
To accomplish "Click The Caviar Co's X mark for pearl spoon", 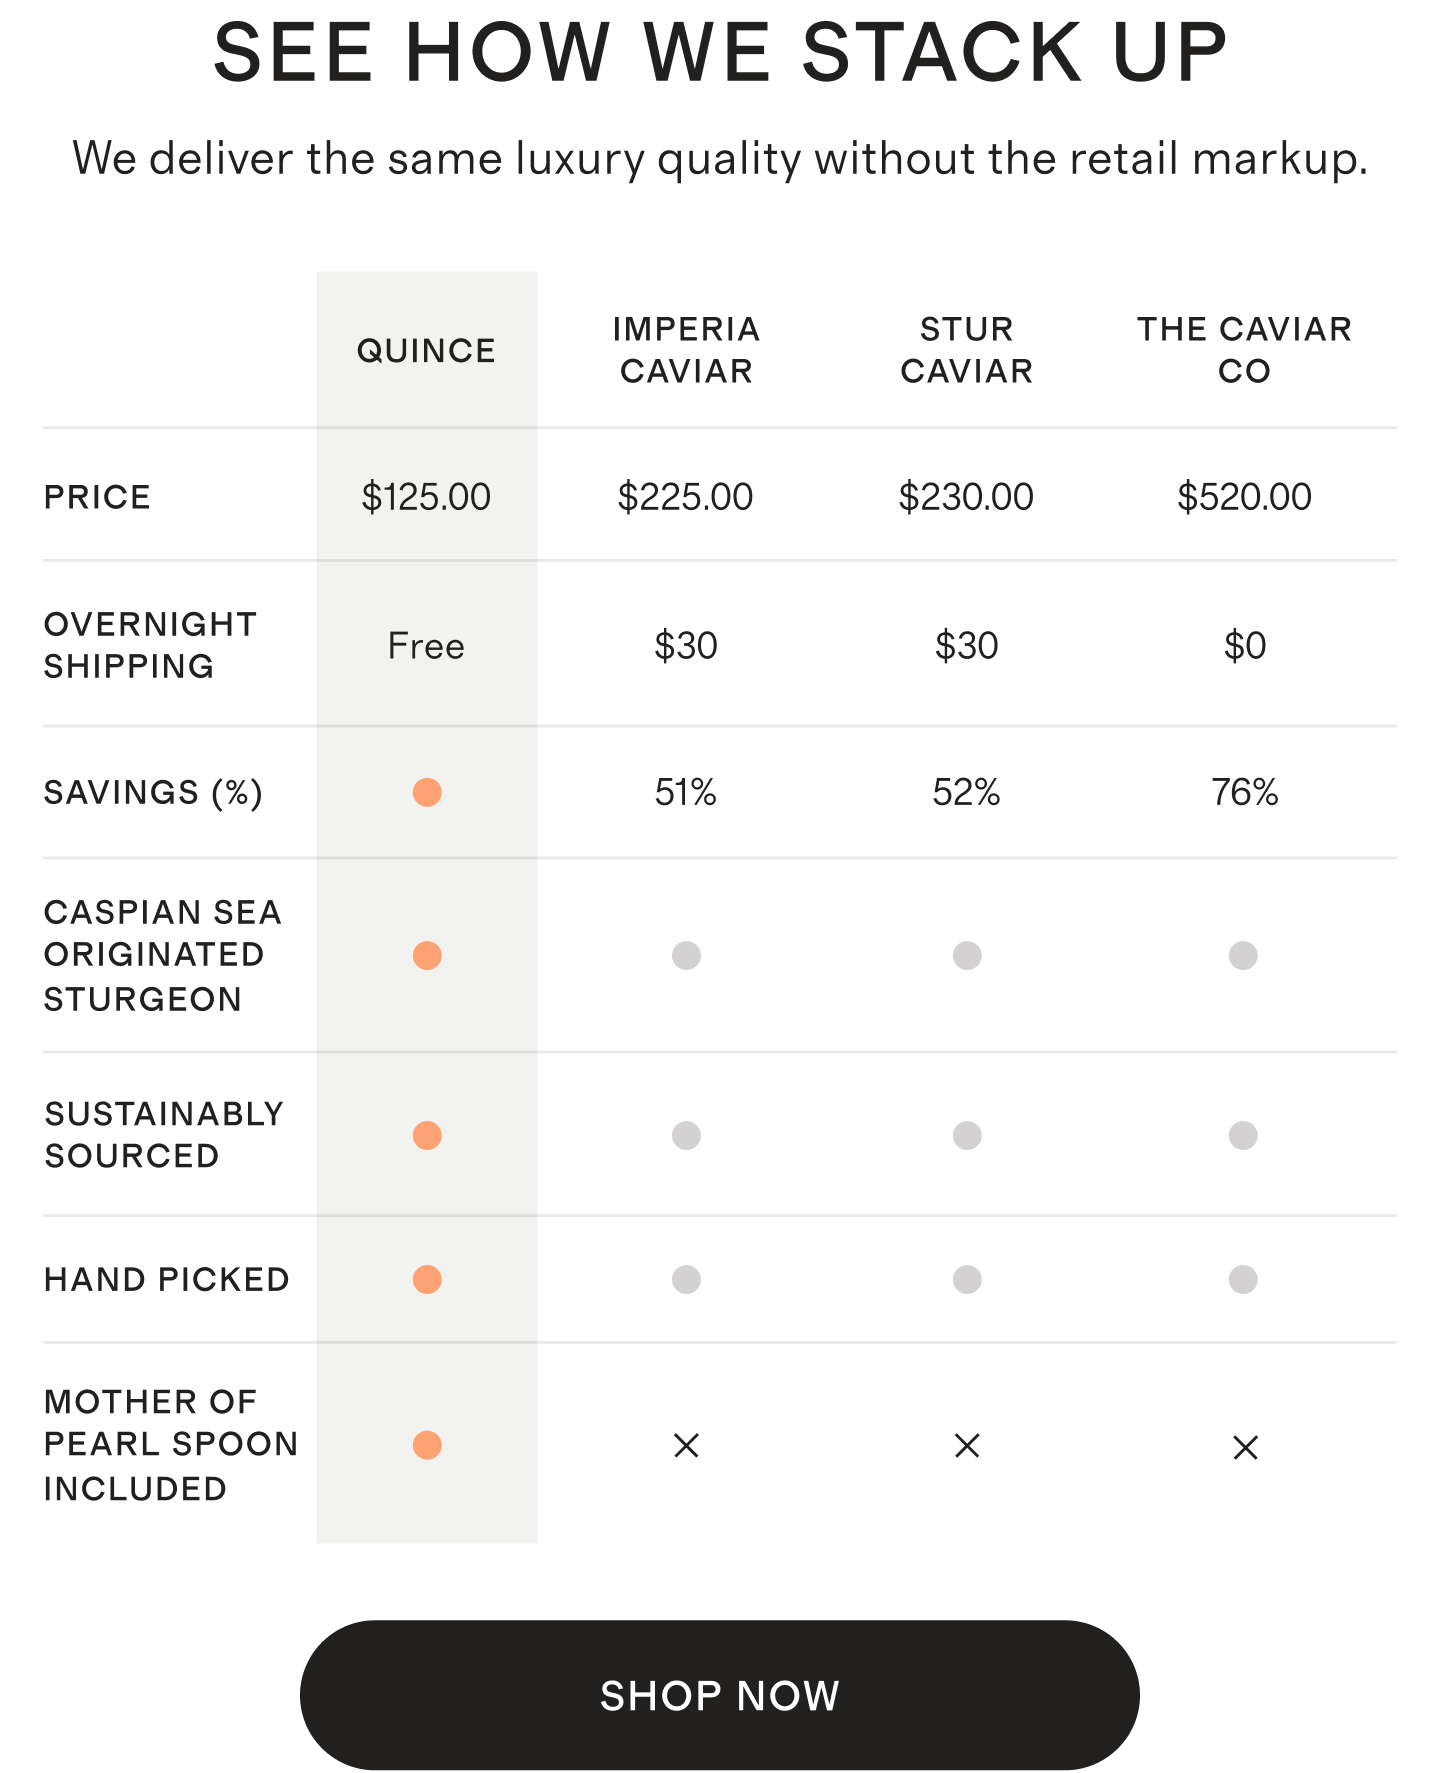I will click(x=1245, y=1447).
